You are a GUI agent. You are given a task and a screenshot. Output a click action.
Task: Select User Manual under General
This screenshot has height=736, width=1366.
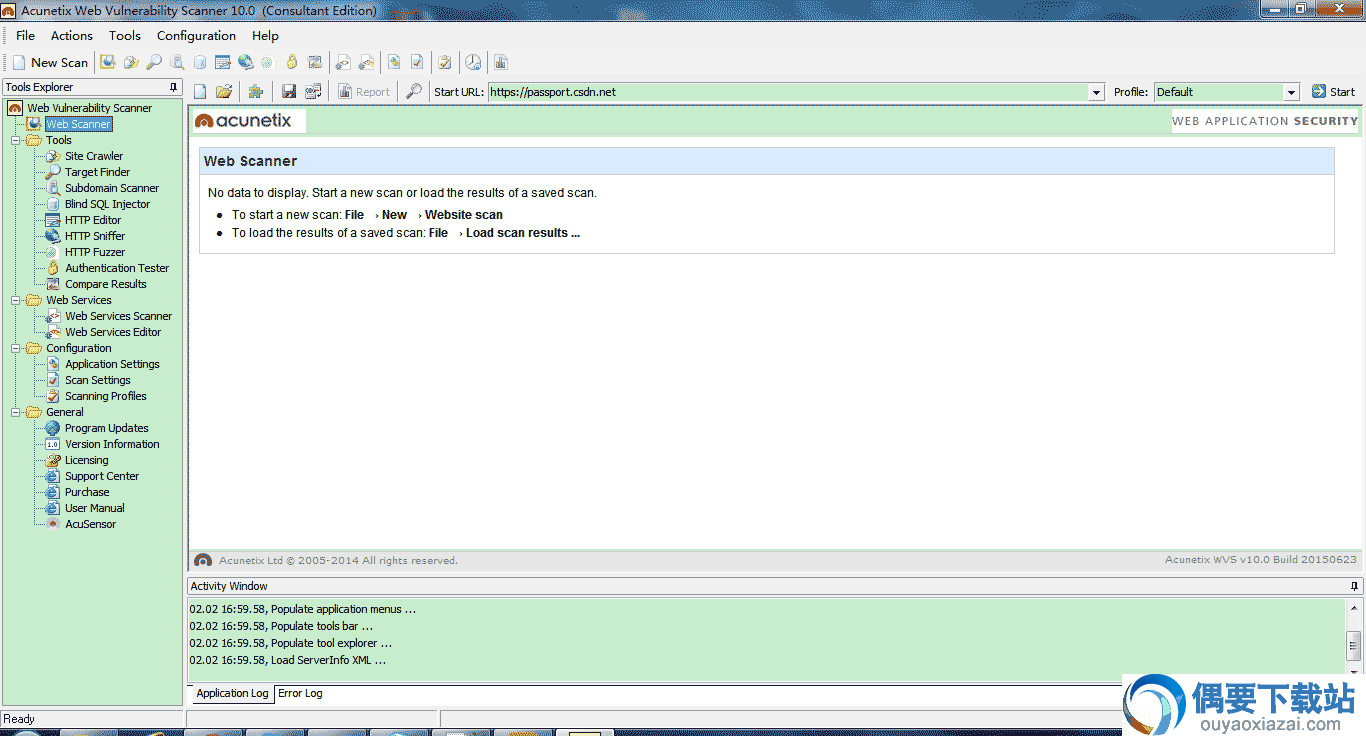[95, 508]
